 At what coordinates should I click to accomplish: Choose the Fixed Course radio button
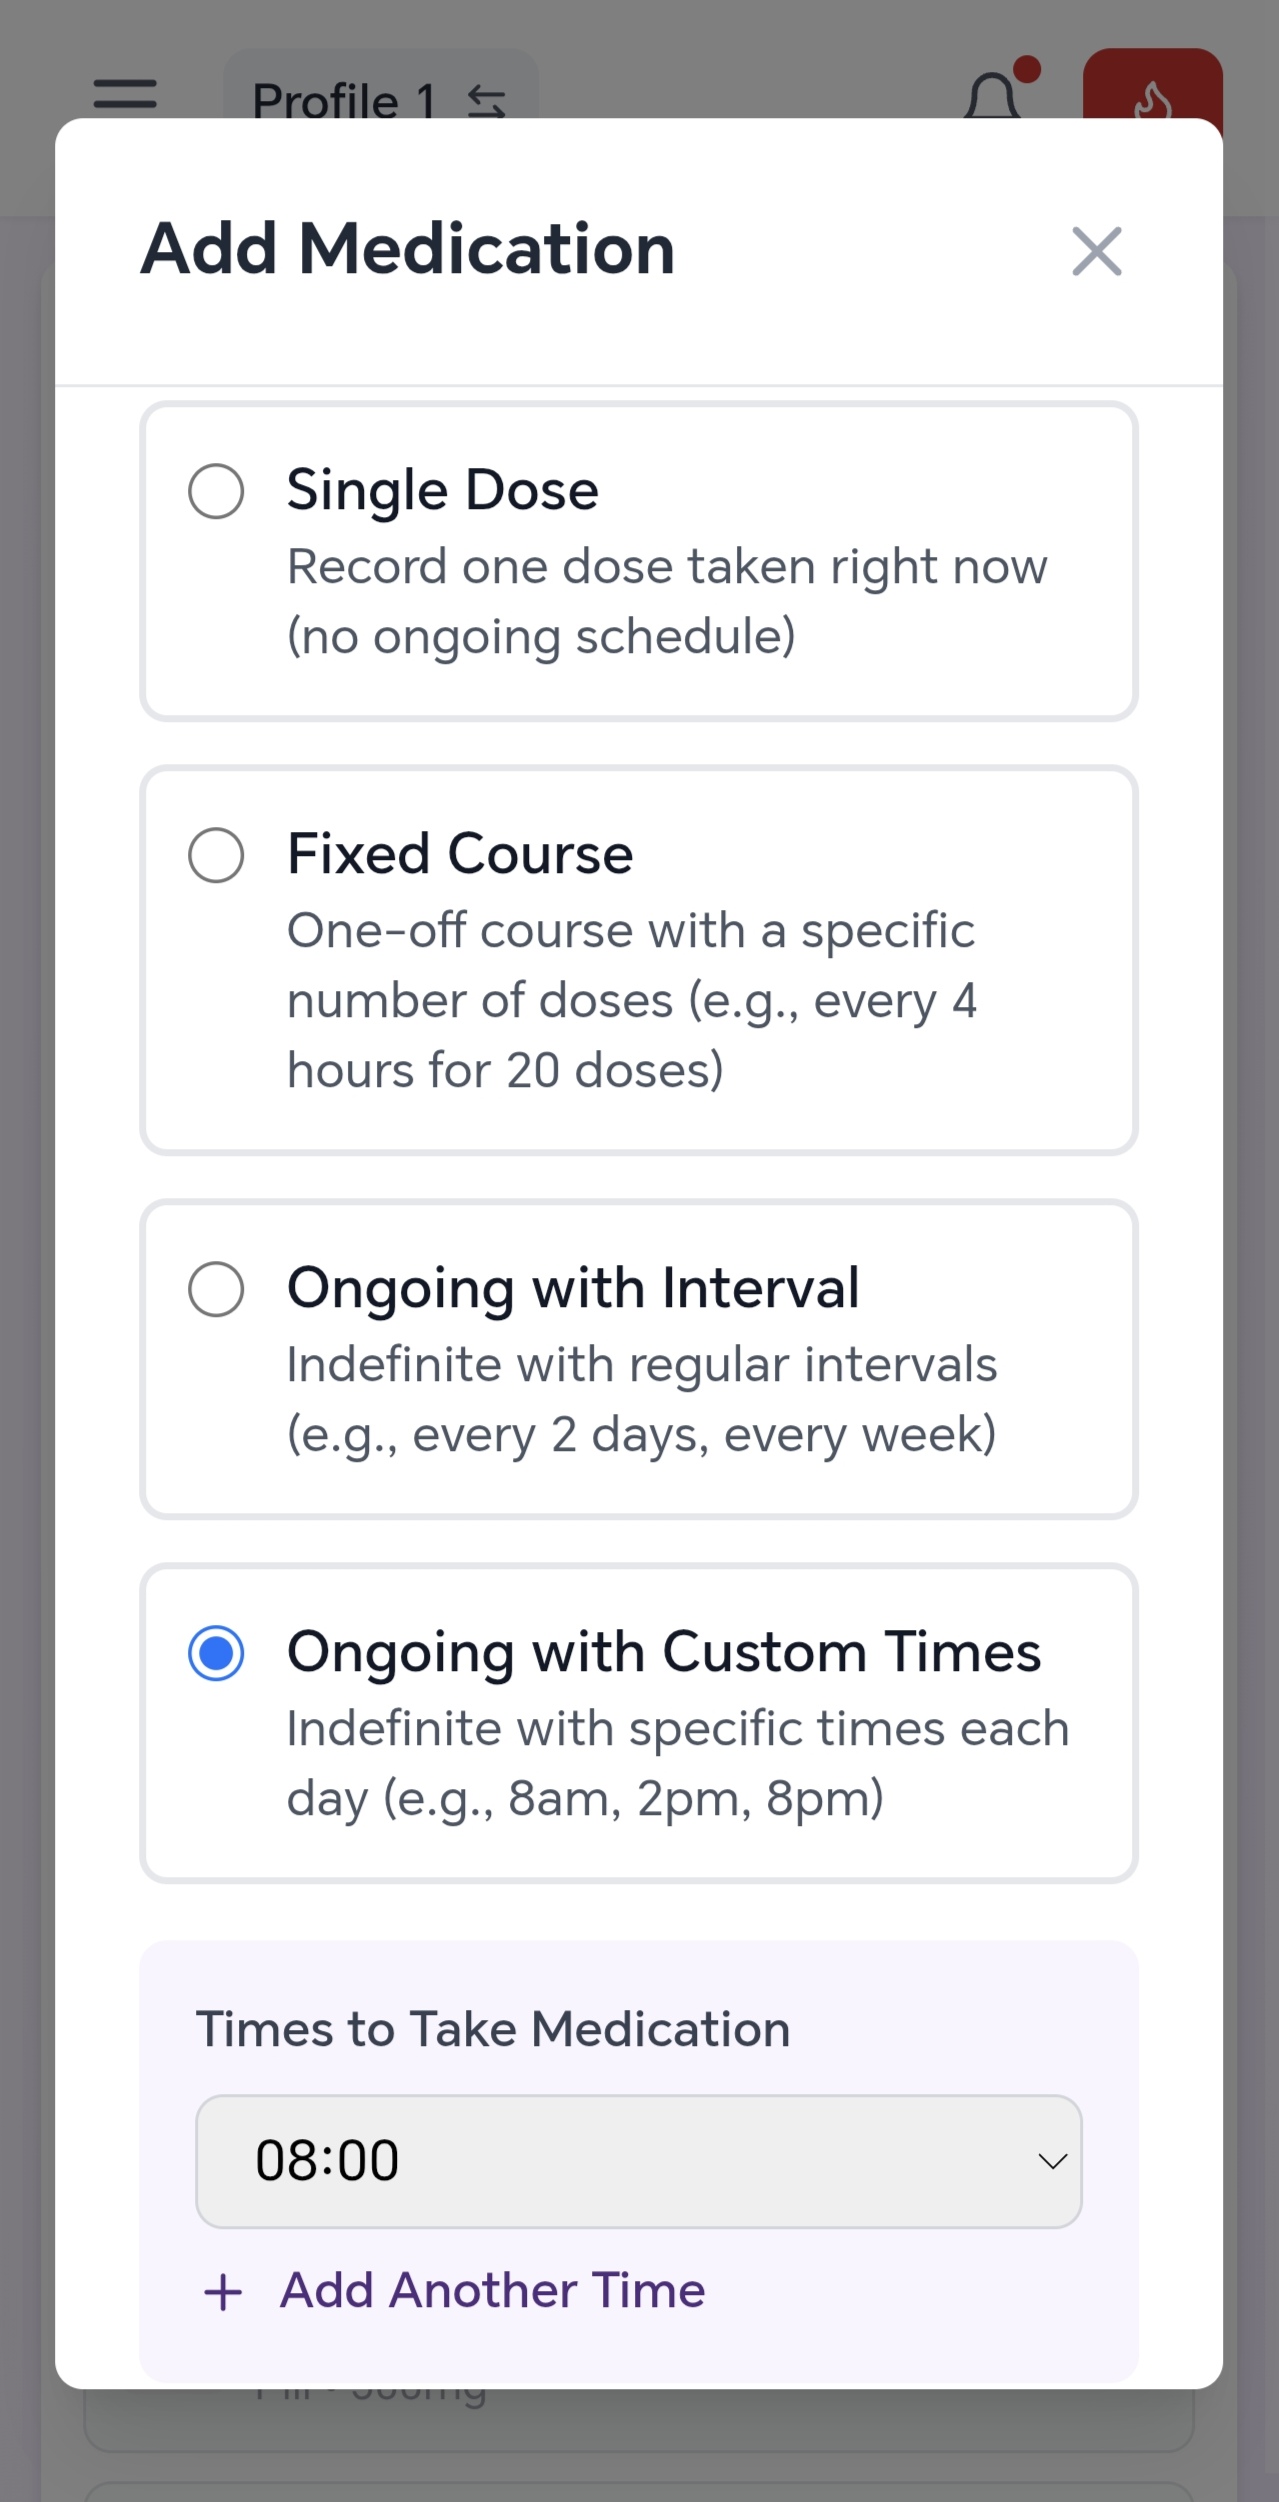216,855
